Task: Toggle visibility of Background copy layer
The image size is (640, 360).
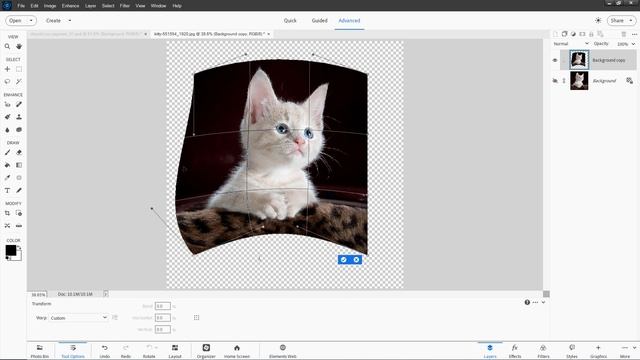Action: [x=555, y=60]
